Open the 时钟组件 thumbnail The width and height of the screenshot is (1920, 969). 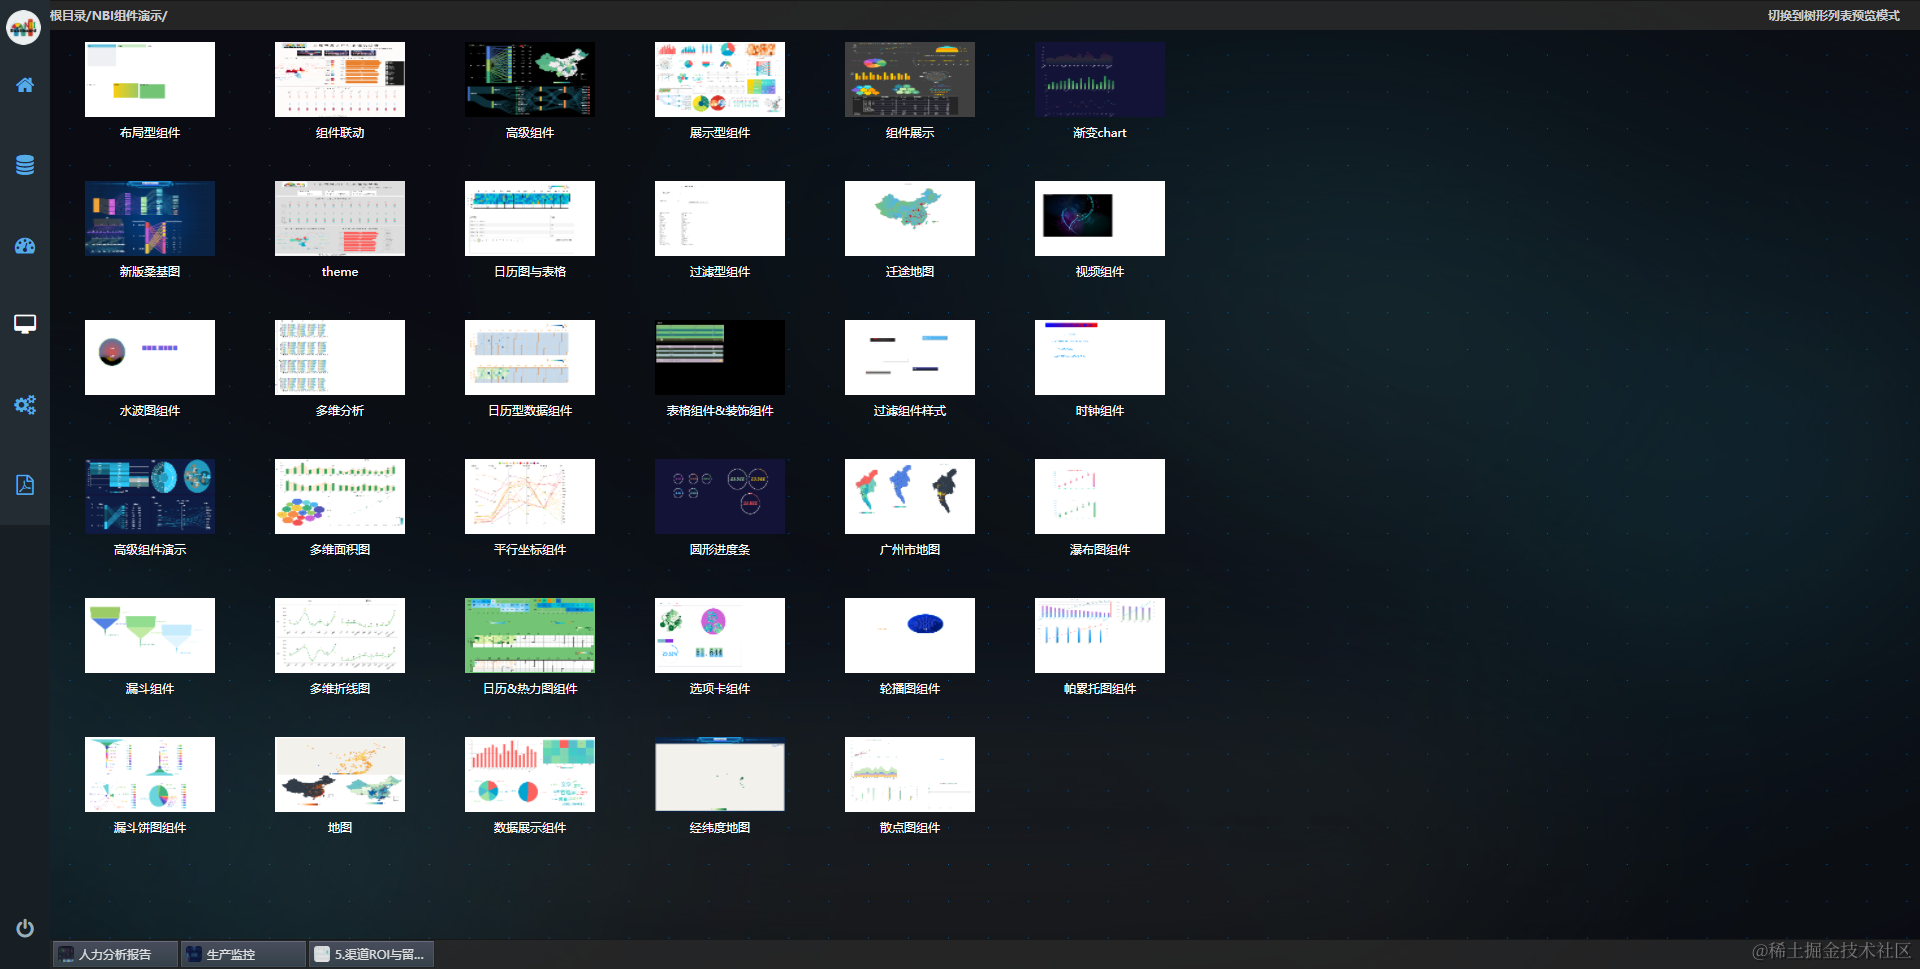pos(1100,357)
